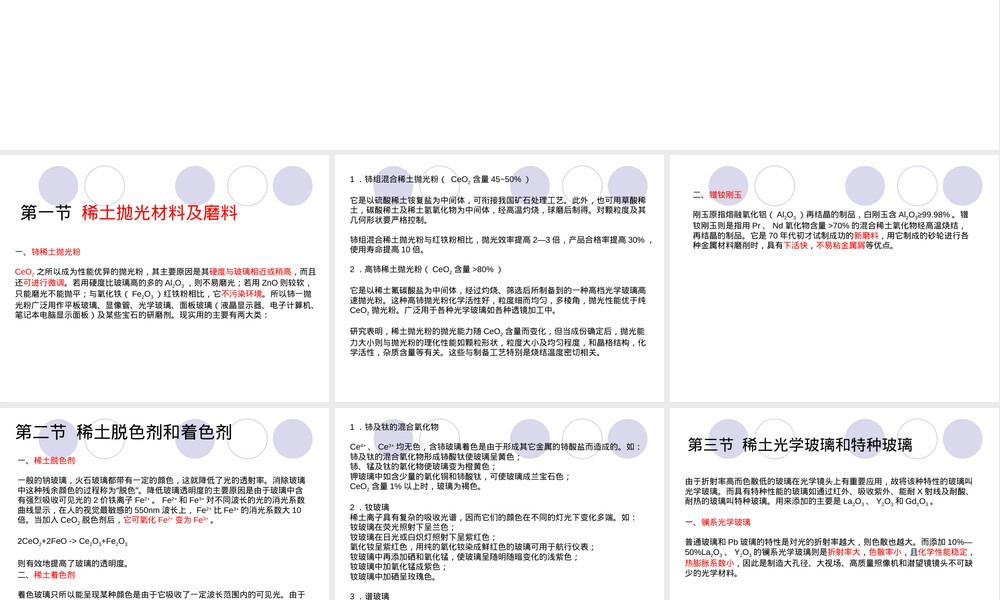Open the slide thumbnail about 镨钕刚玉
Viewport: 1000px width, 600px height.
(x=834, y=278)
